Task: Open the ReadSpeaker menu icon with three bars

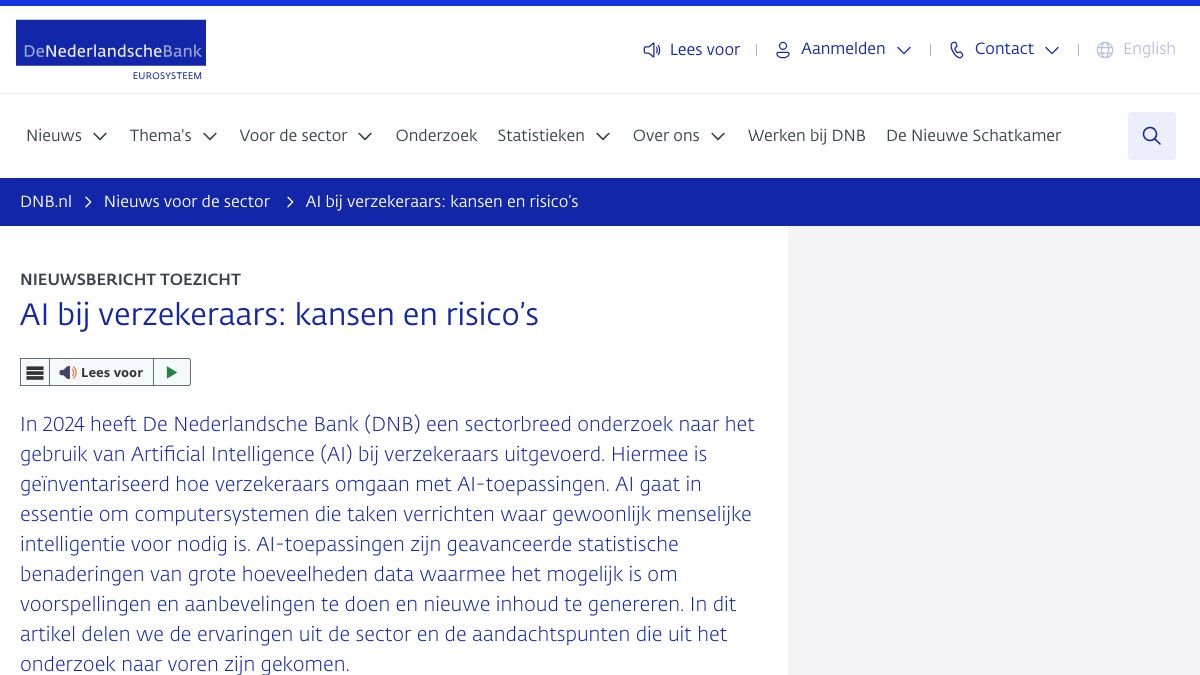Action: coord(35,372)
